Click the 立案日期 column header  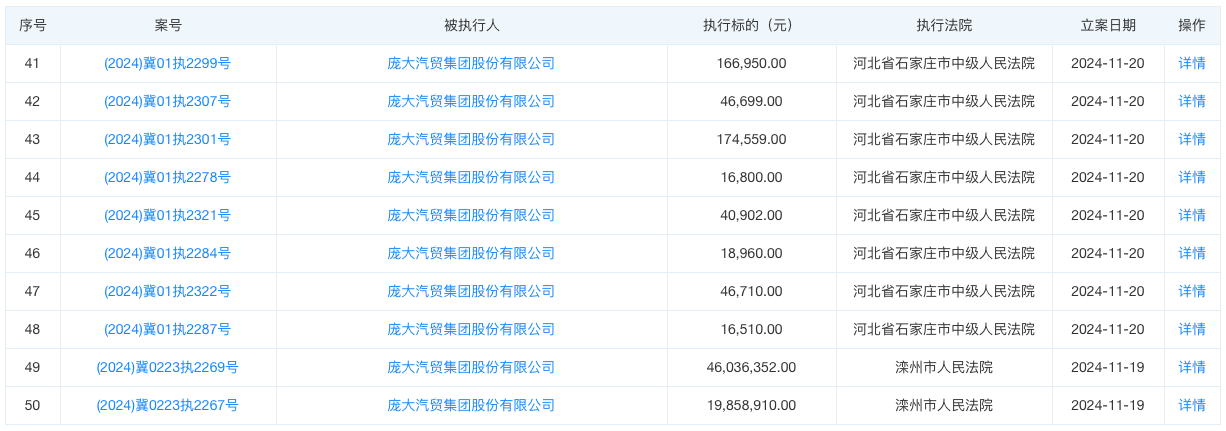(1108, 25)
